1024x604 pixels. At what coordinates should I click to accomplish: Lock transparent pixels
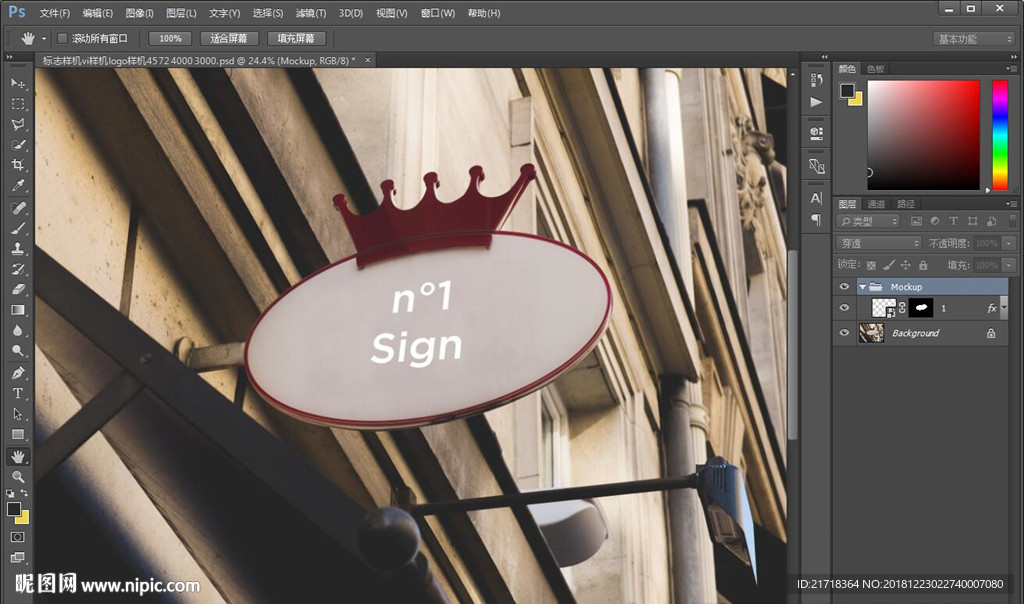(871, 265)
